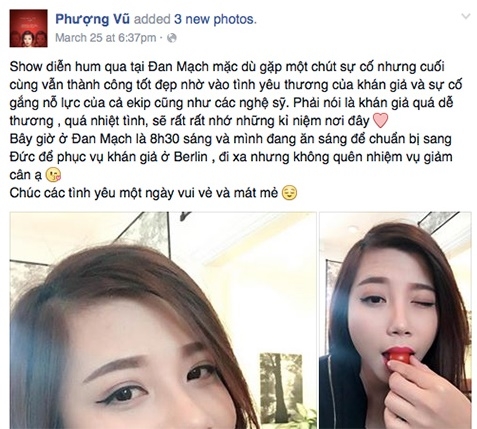Screen dimensions: 477x429
Task: Expand the post options chevron
Action: 465,16
